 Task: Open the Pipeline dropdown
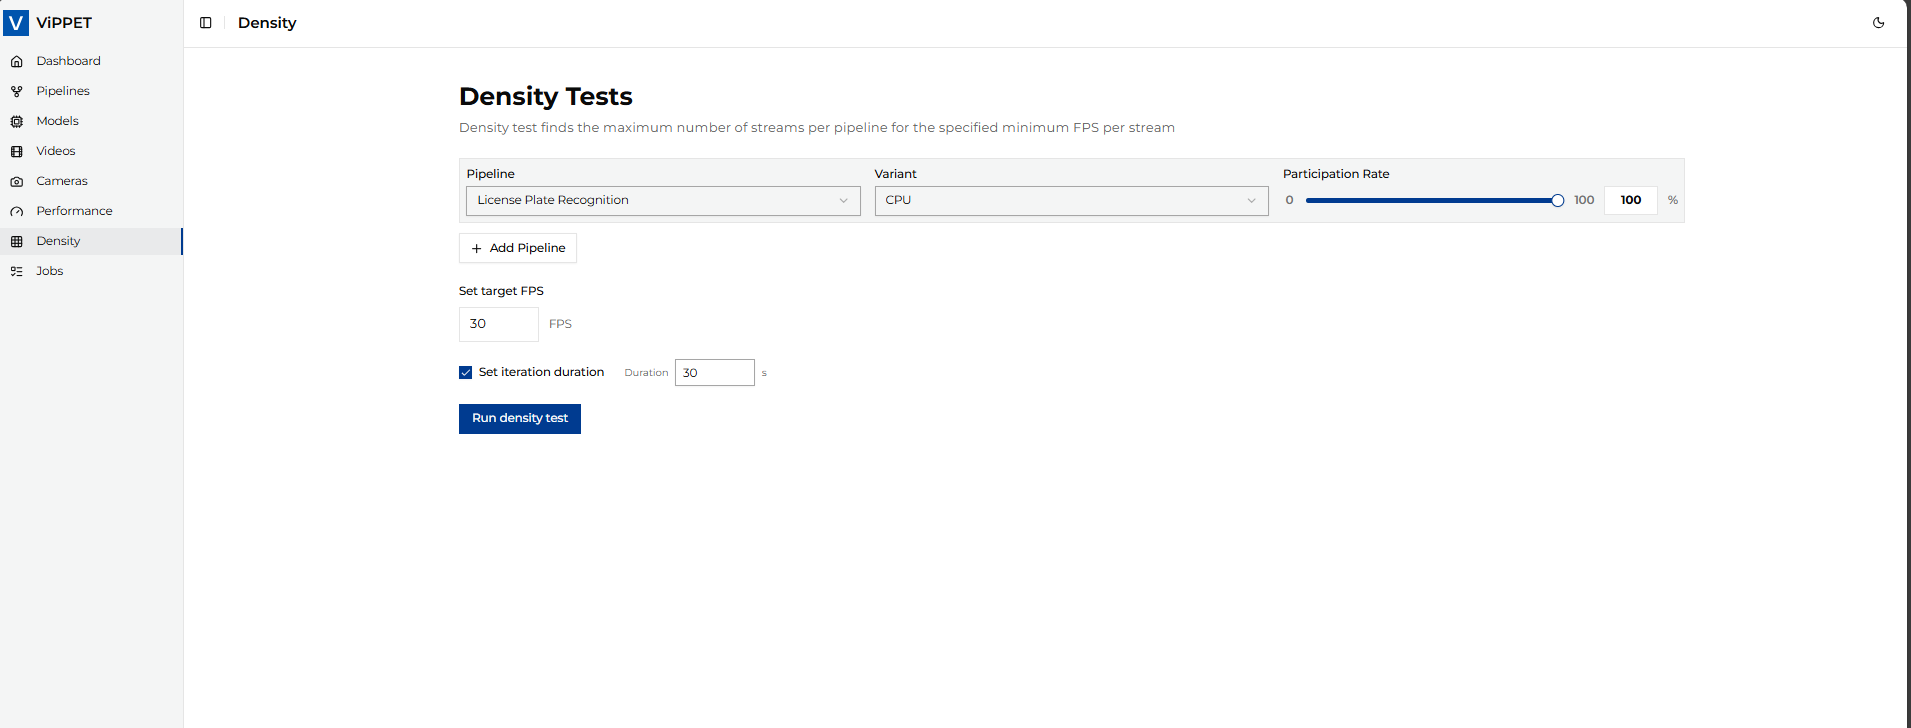662,200
